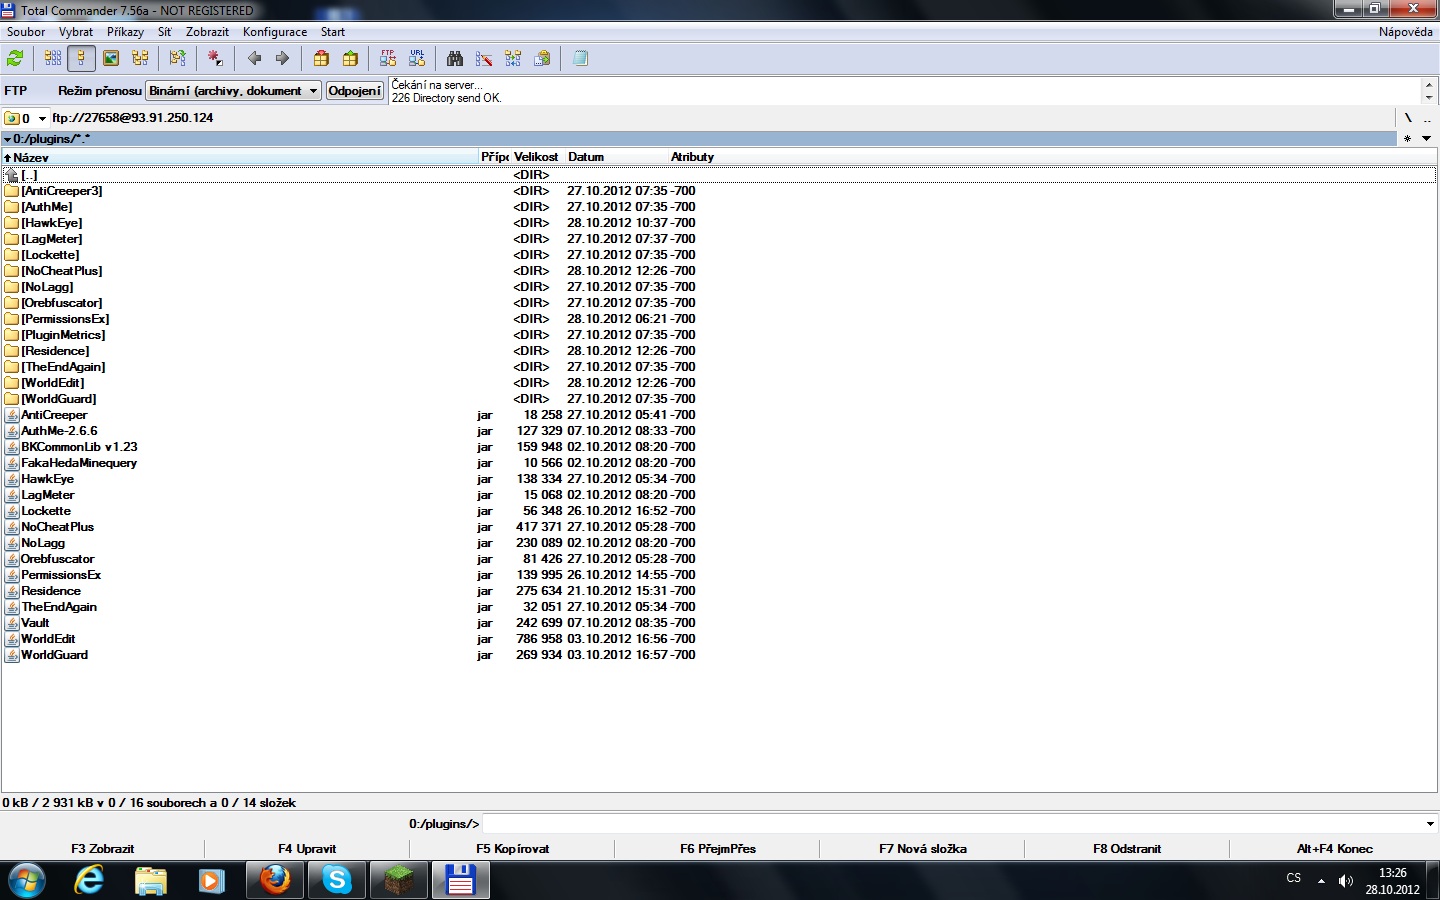Open the transfer mode dropdown
Image resolution: width=1440 pixels, height=900 pixels.
click(x=233, y=91)
